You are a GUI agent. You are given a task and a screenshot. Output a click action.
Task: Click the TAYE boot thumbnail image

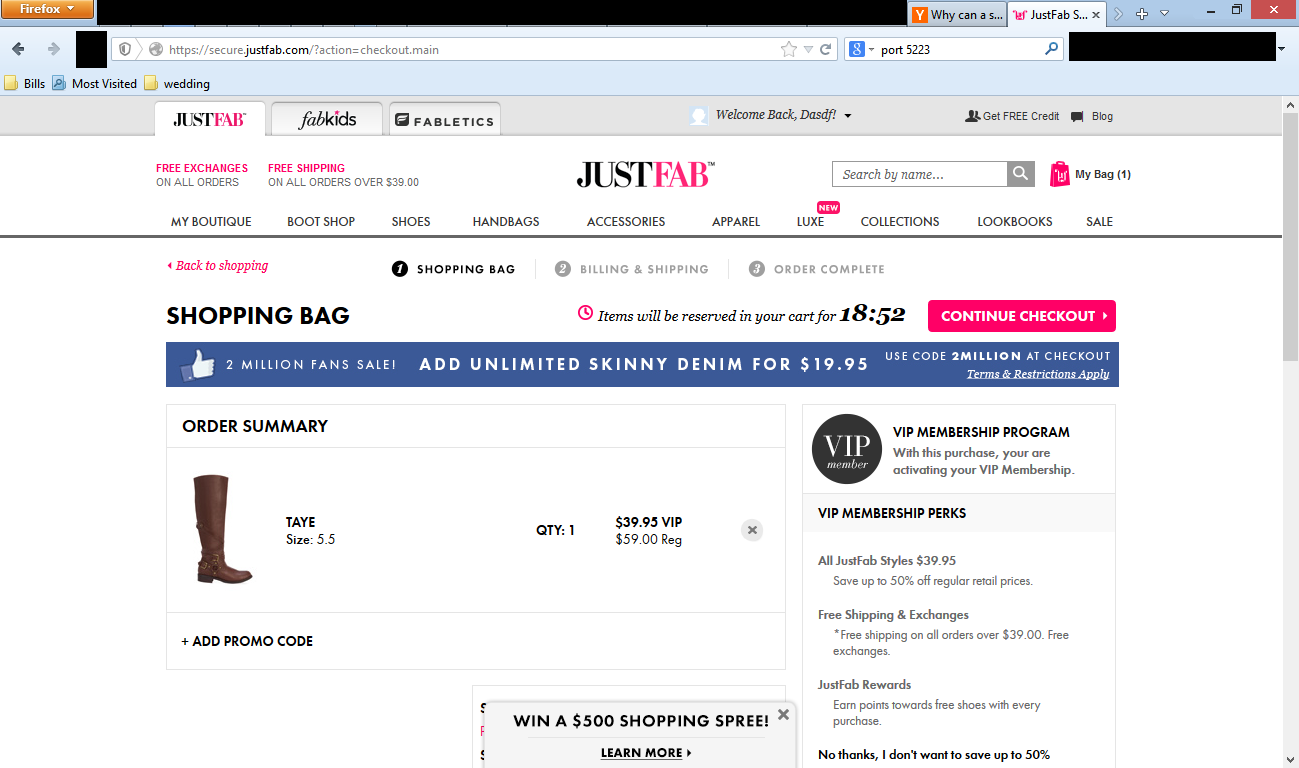click(220, 529)
